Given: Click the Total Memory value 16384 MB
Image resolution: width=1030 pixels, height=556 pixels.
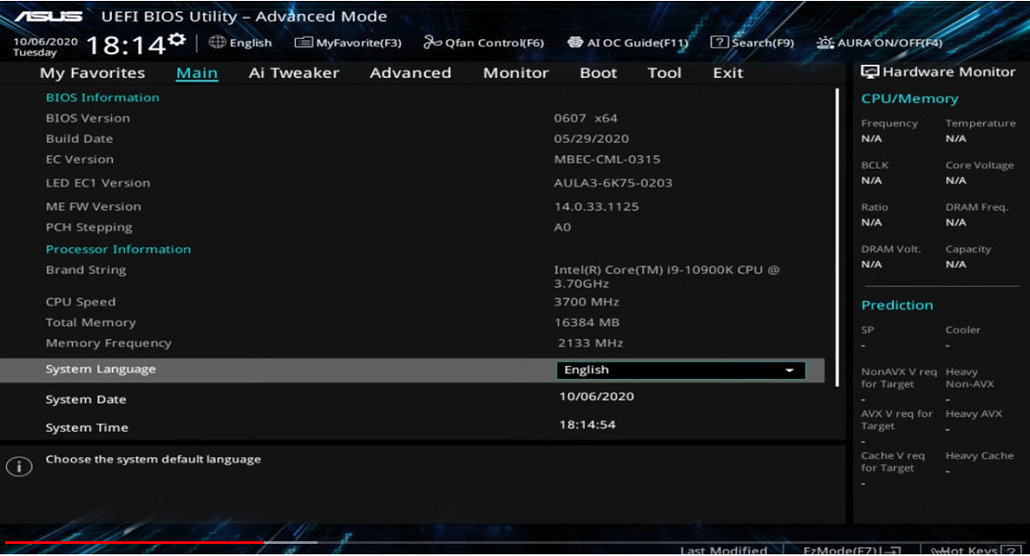Looking at the screenshot, I should click(x=587, y=323).
